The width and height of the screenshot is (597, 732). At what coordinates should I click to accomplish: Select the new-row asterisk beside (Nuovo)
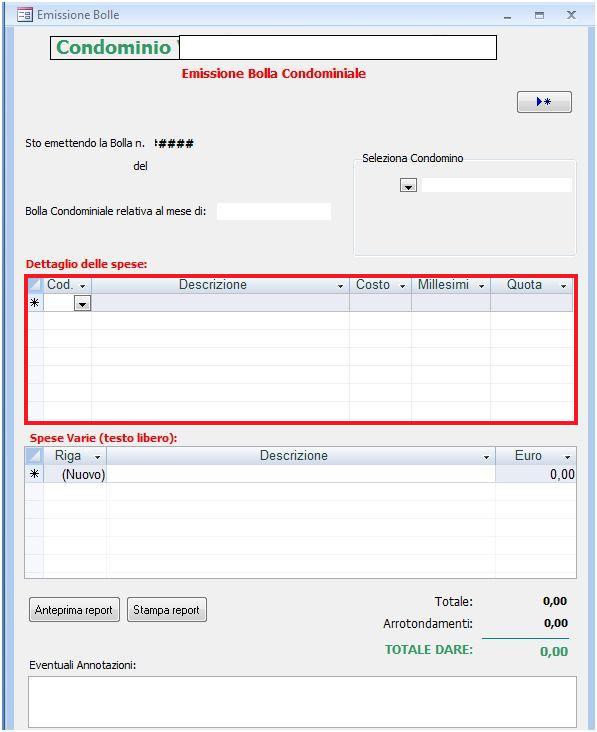pos(34,474)
